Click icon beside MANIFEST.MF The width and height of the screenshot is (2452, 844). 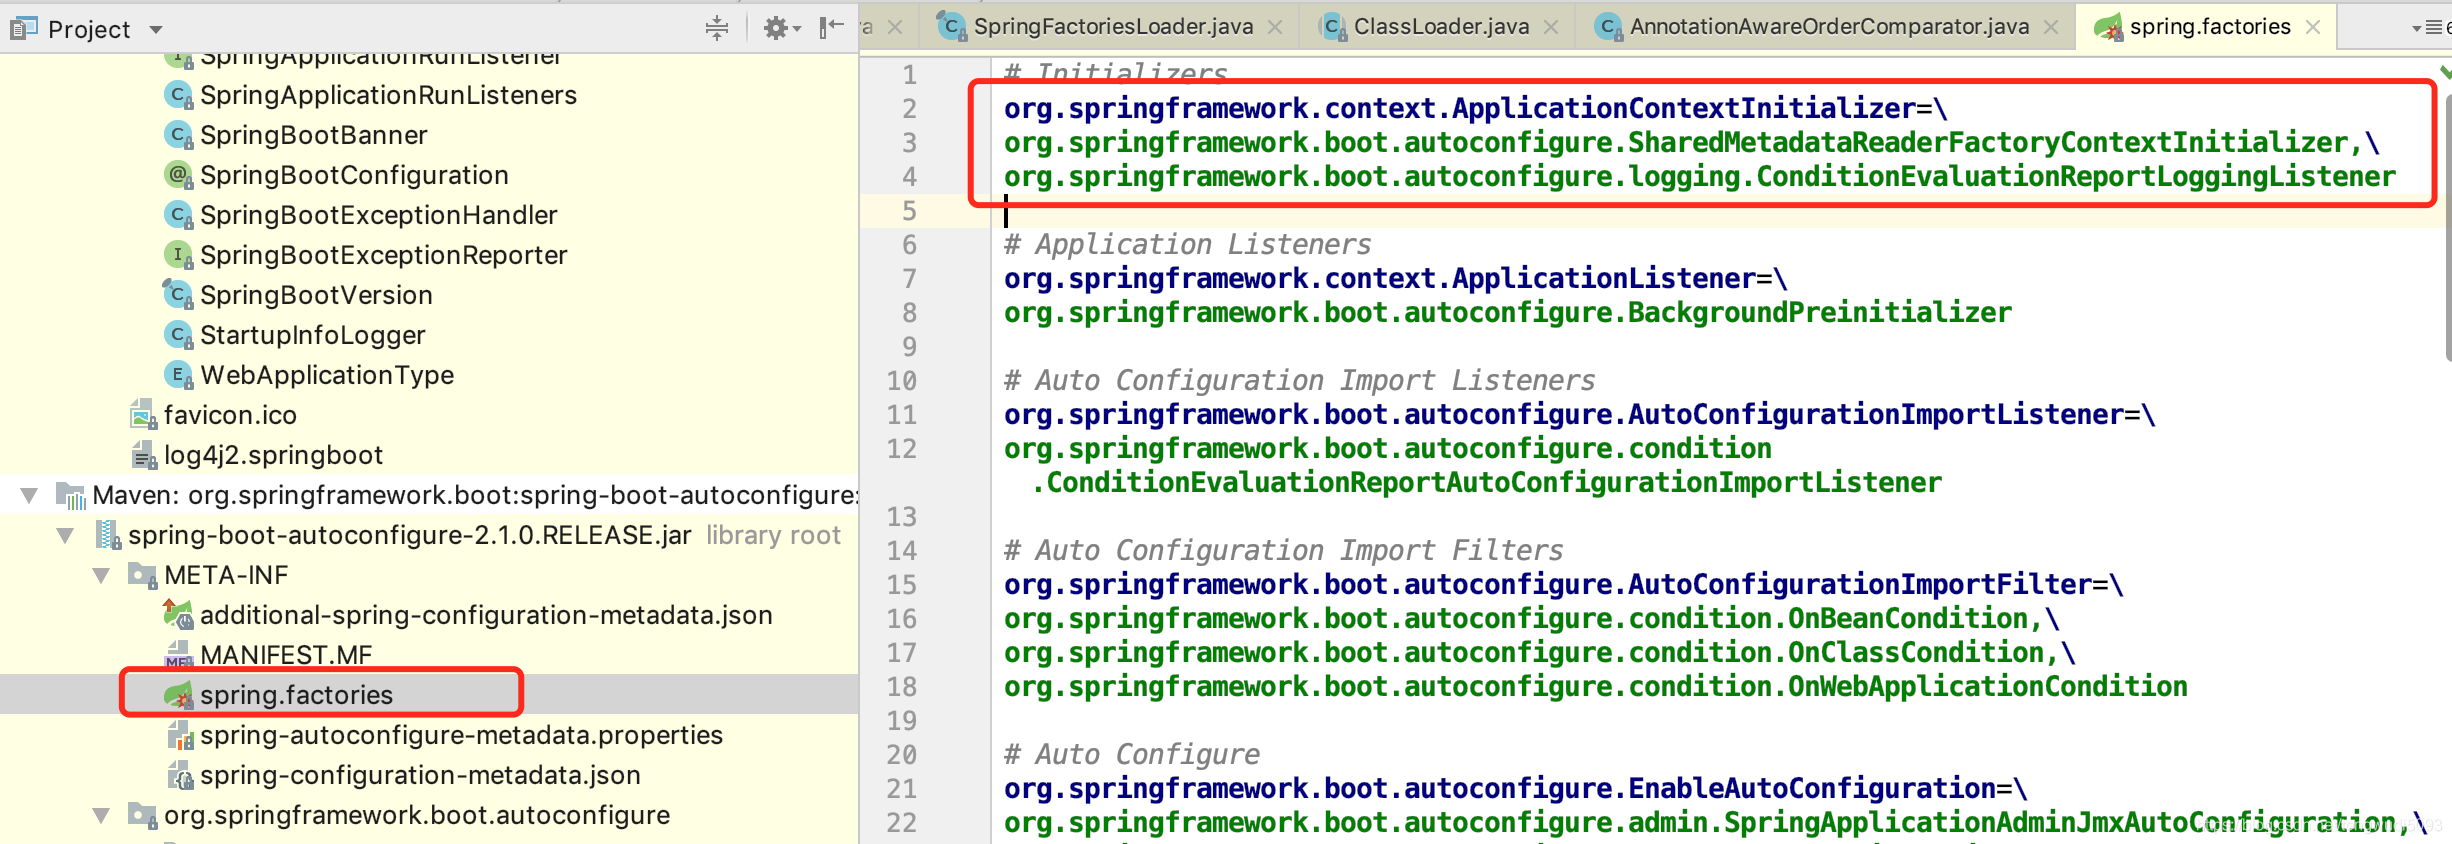178,655
